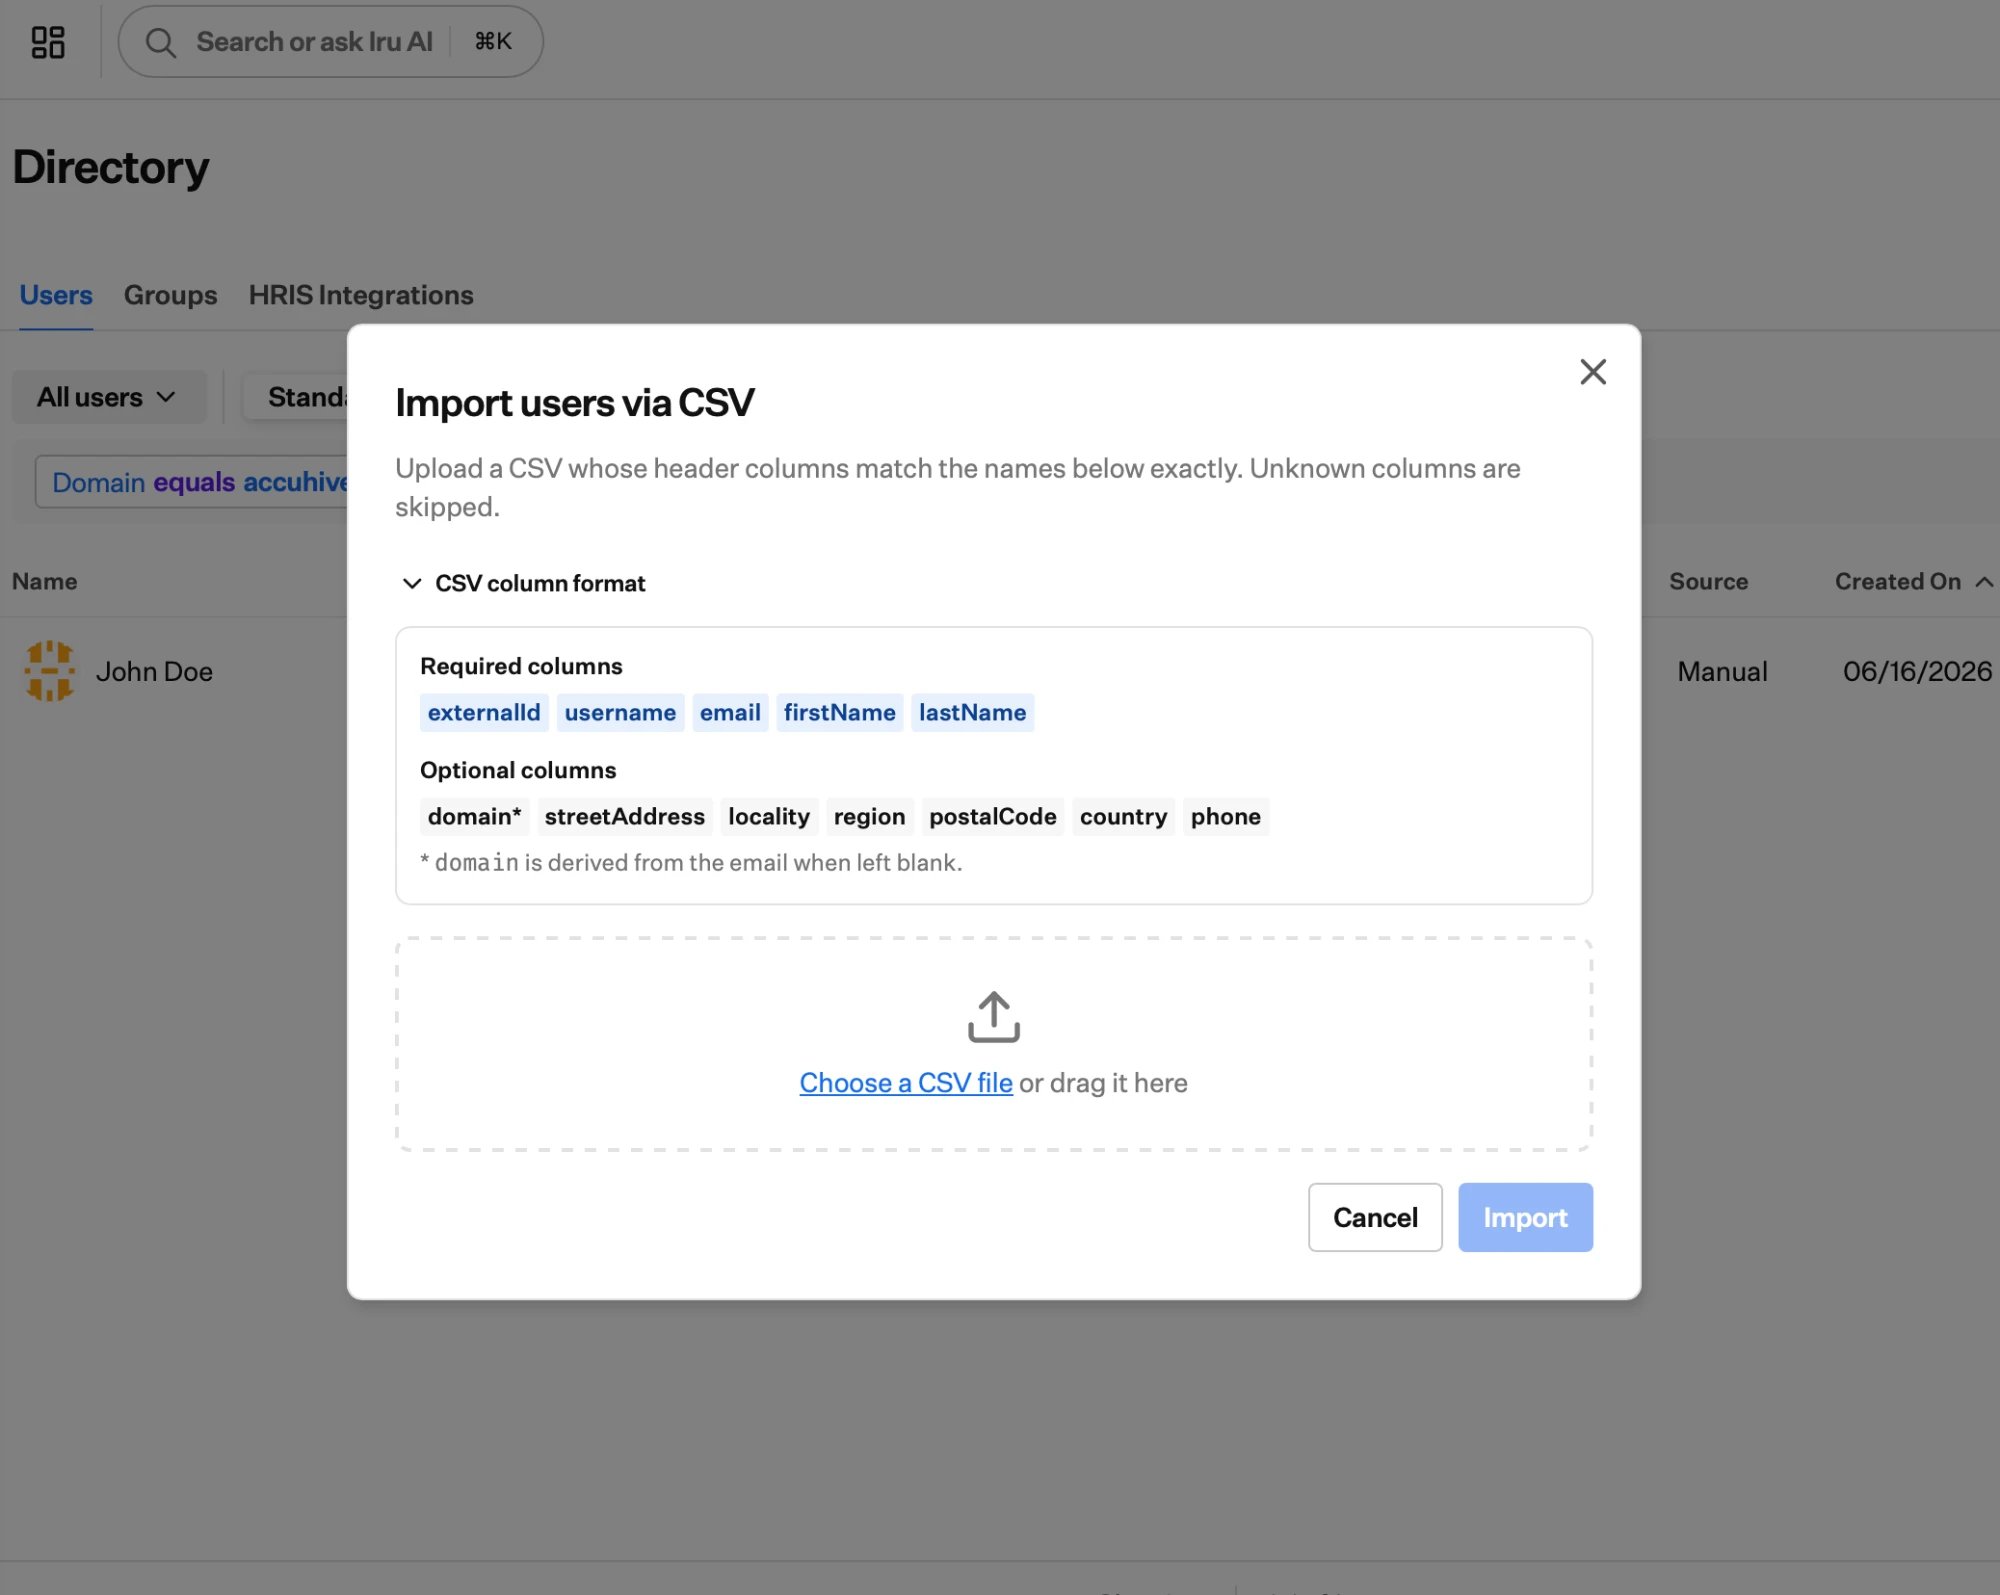Click the postalCode column tag

click(x=992, y=817)
